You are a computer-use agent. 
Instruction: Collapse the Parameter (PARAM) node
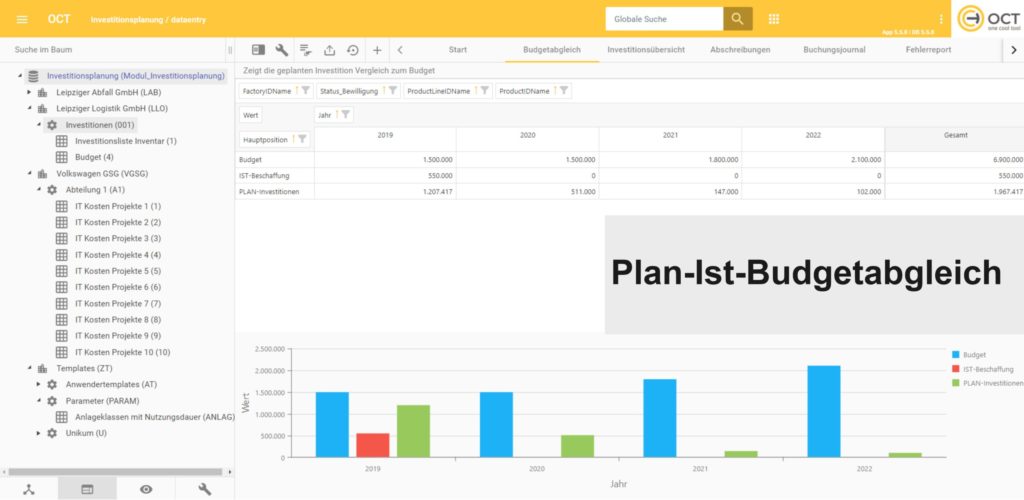(x=39, y=401)
